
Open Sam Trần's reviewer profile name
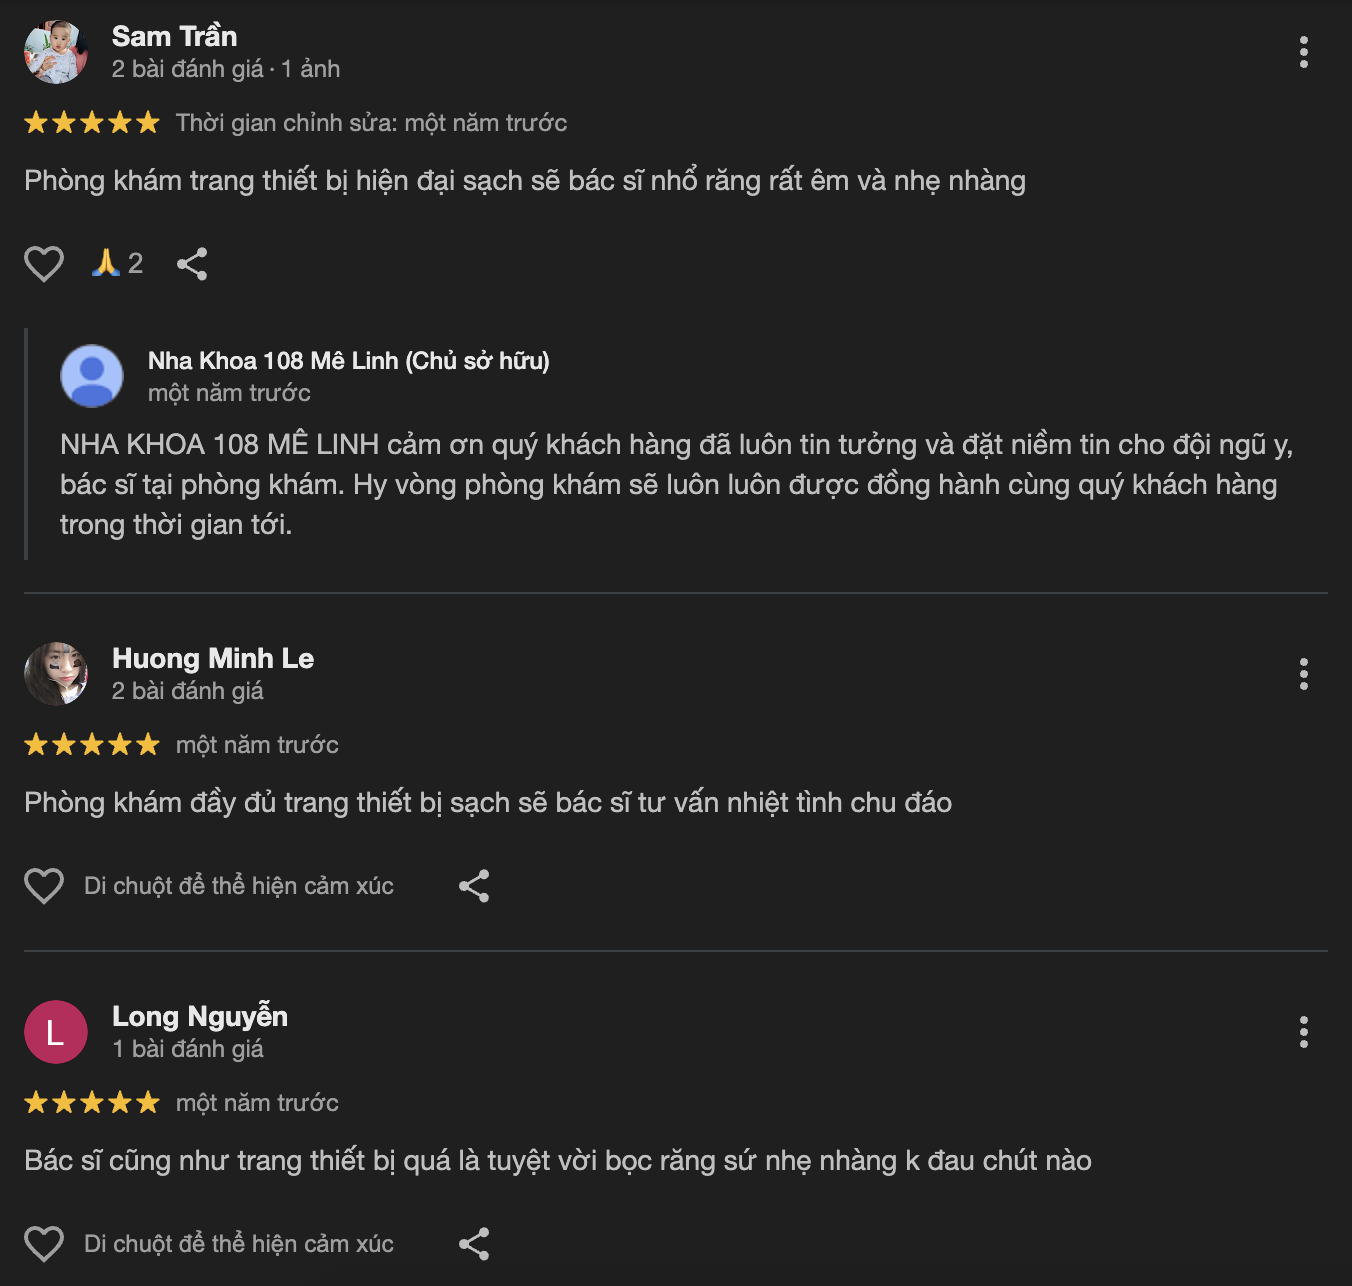pos(174,36)
